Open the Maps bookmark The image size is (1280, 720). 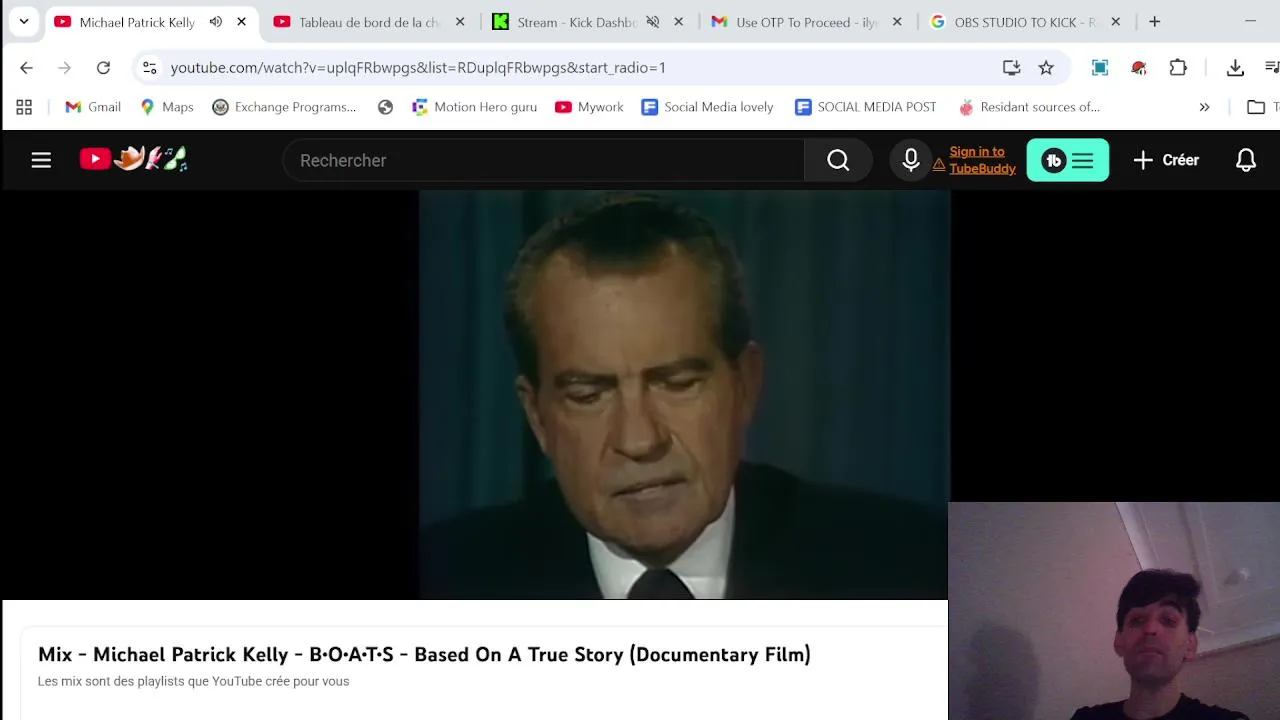(x=167, y=107)
